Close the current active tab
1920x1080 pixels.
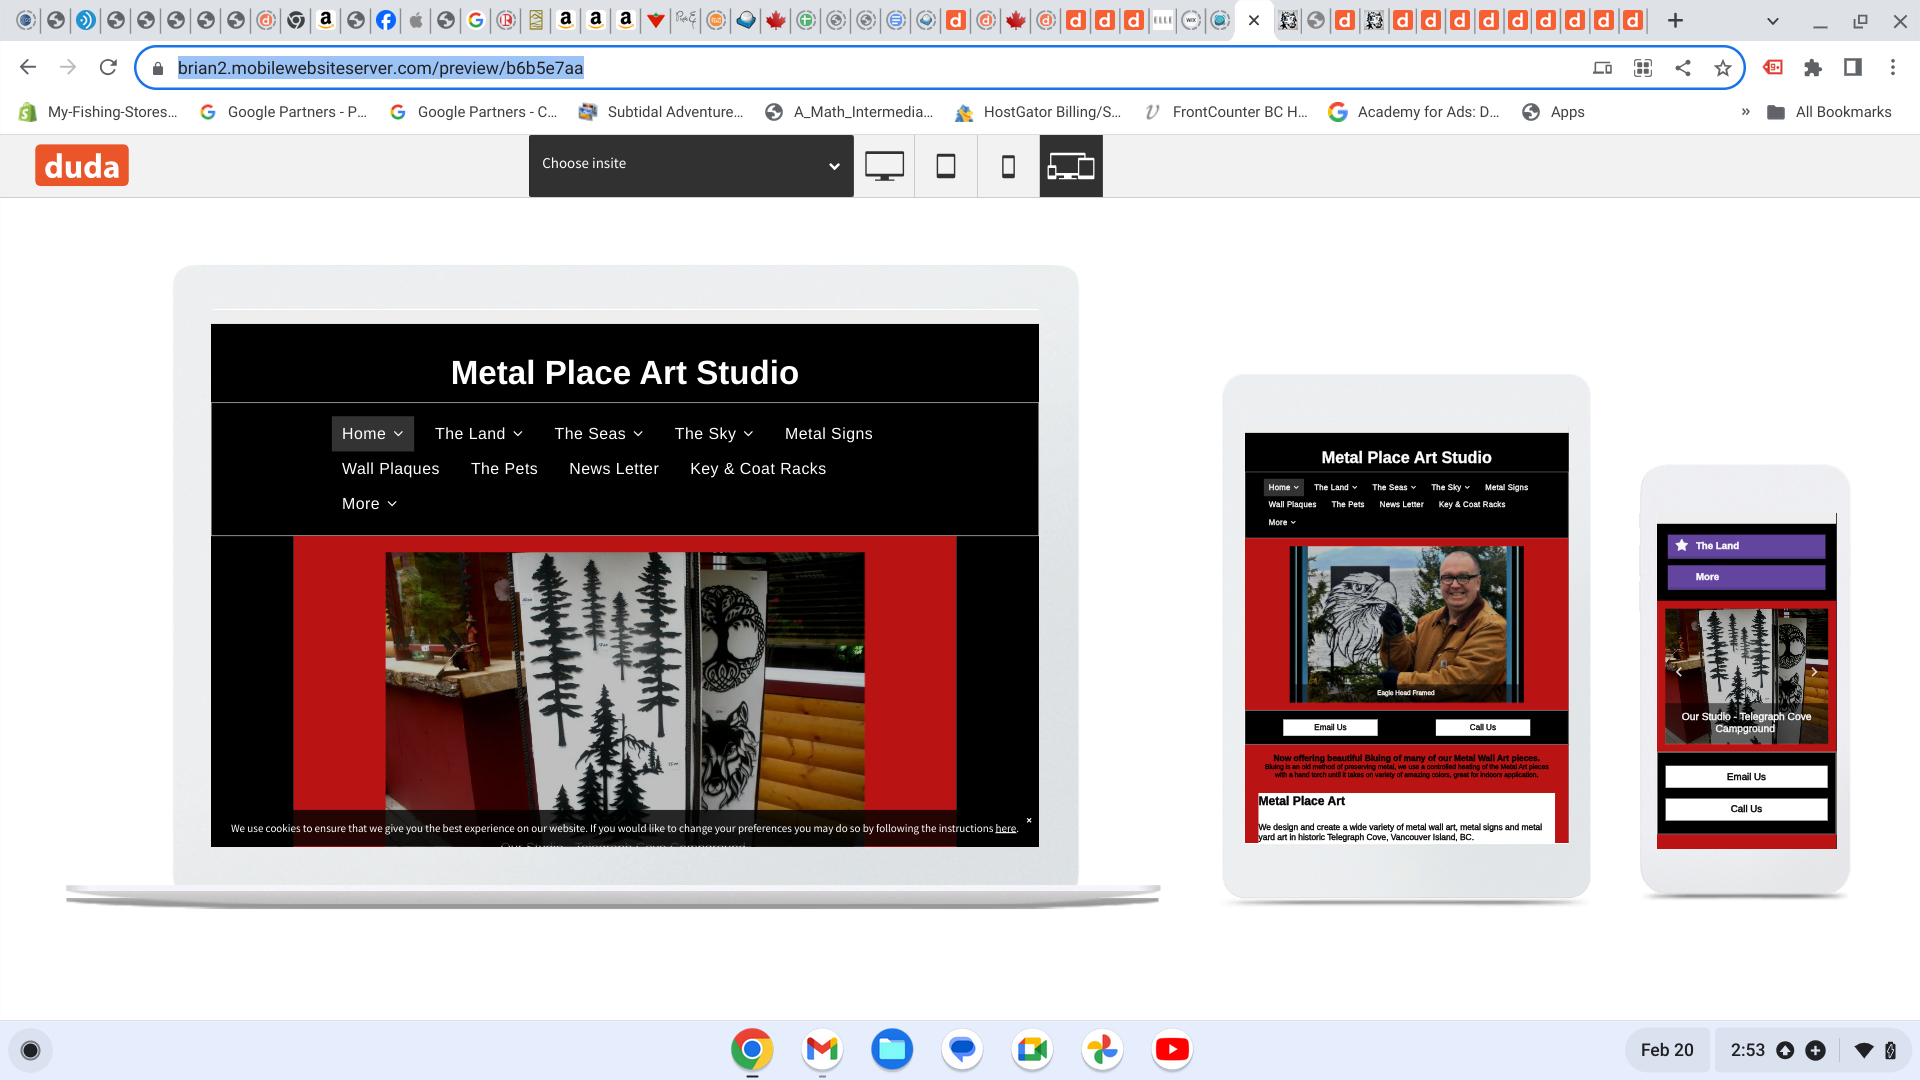tap(1254, 20)
